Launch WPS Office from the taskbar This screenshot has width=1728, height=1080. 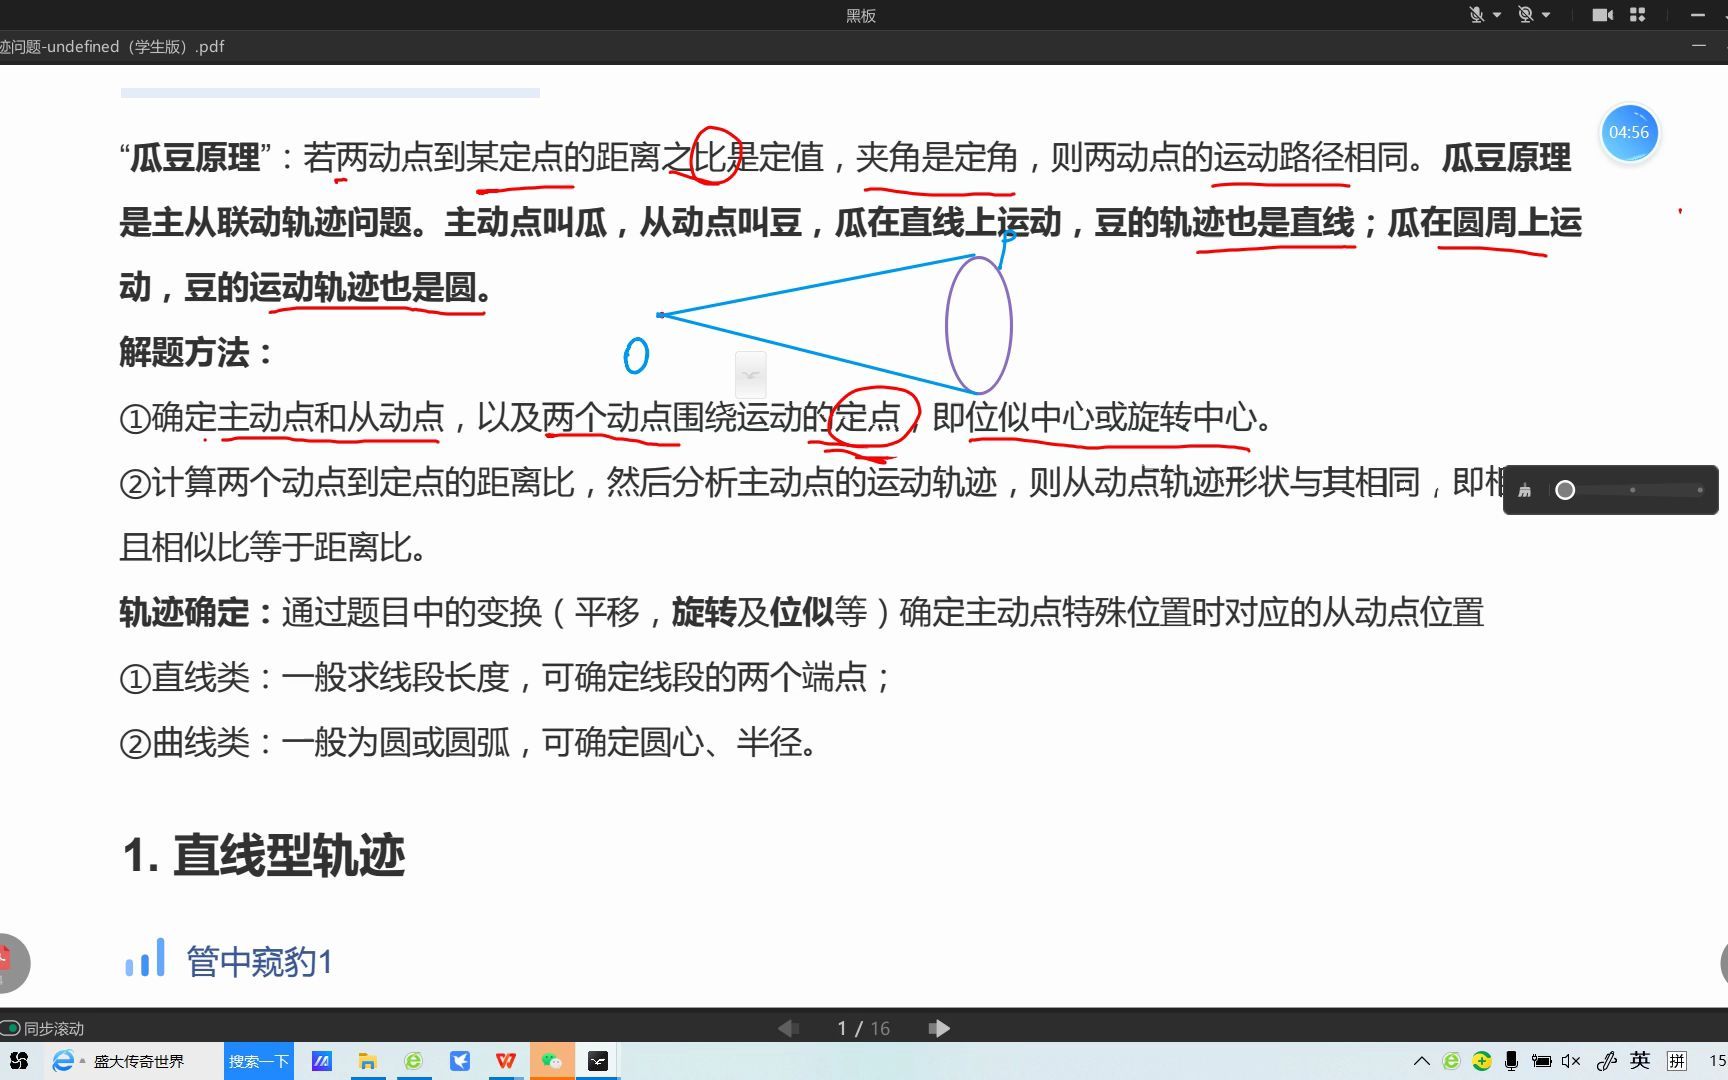[x=506, y=1061]
